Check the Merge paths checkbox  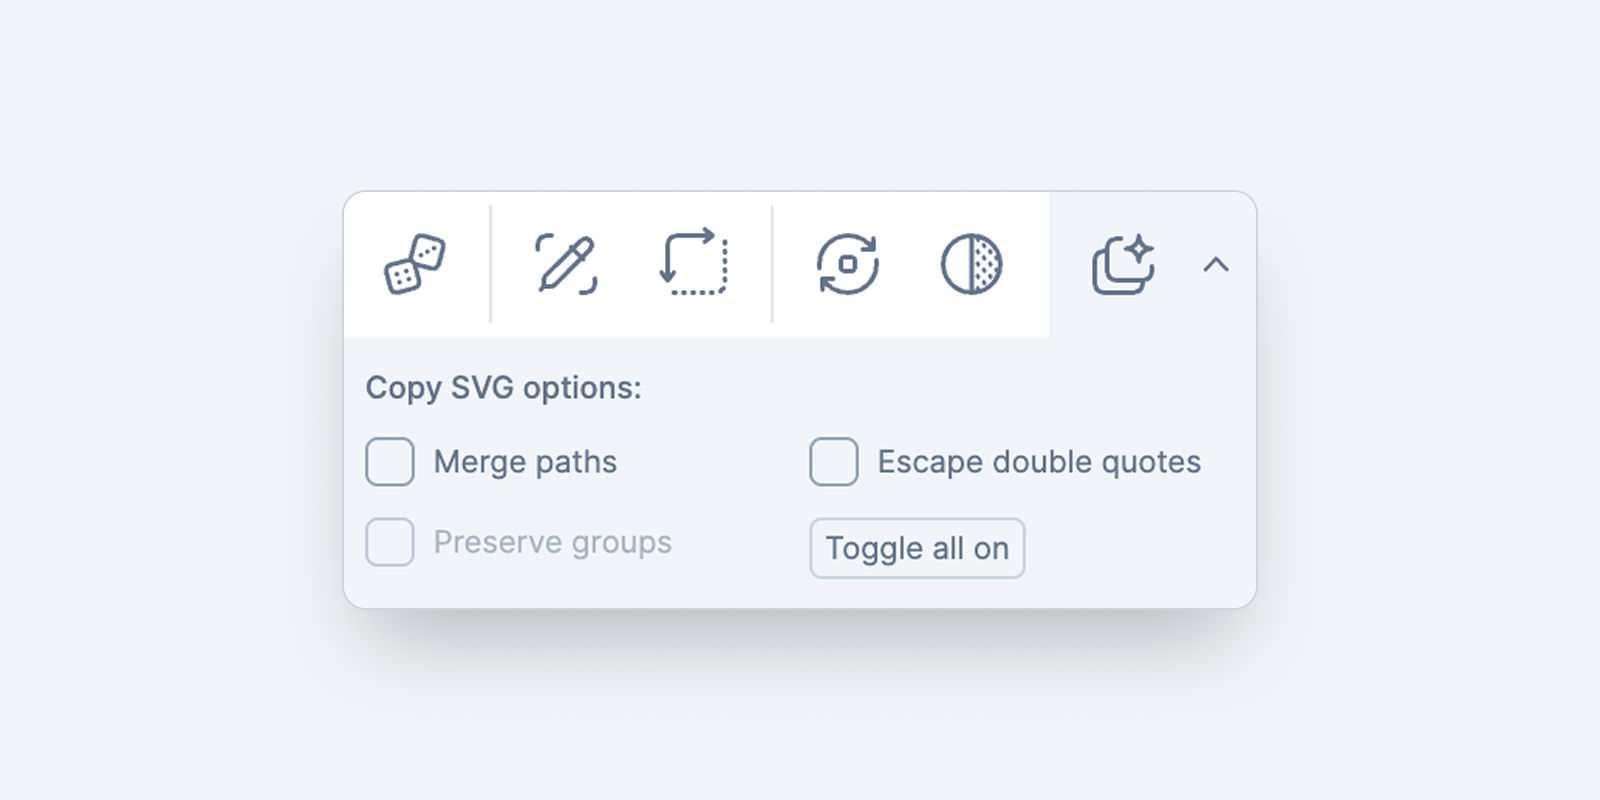point(389,462)
